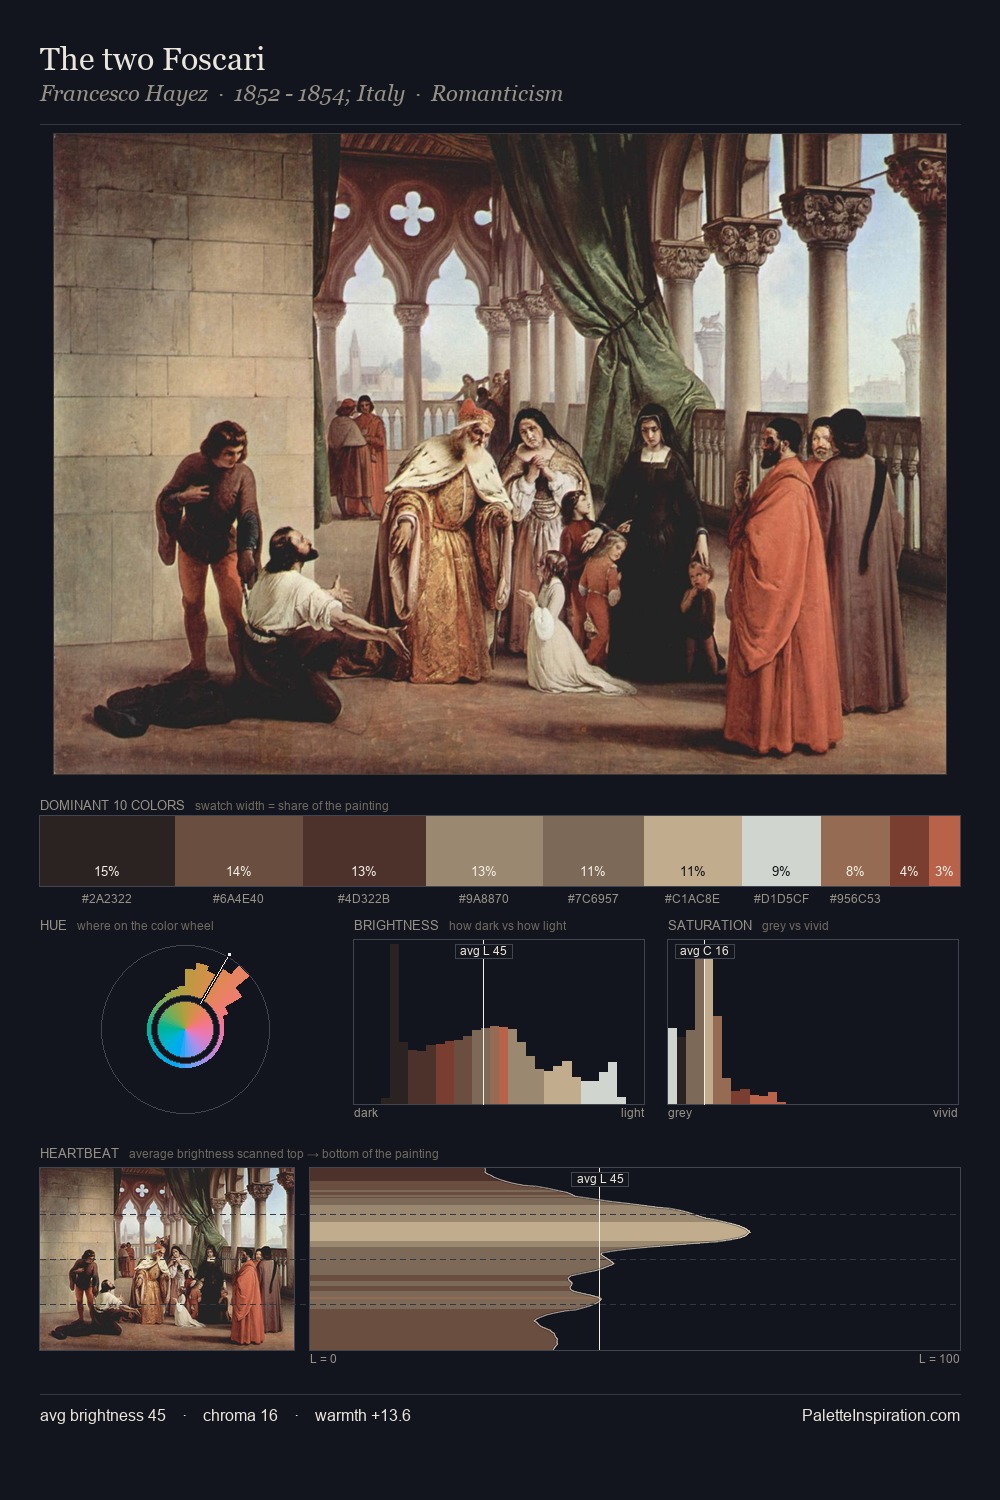The width and height of the screenshot is (1000, 1500).
Task: Click the 'light' axis label under brightness
Action: 633,1113
